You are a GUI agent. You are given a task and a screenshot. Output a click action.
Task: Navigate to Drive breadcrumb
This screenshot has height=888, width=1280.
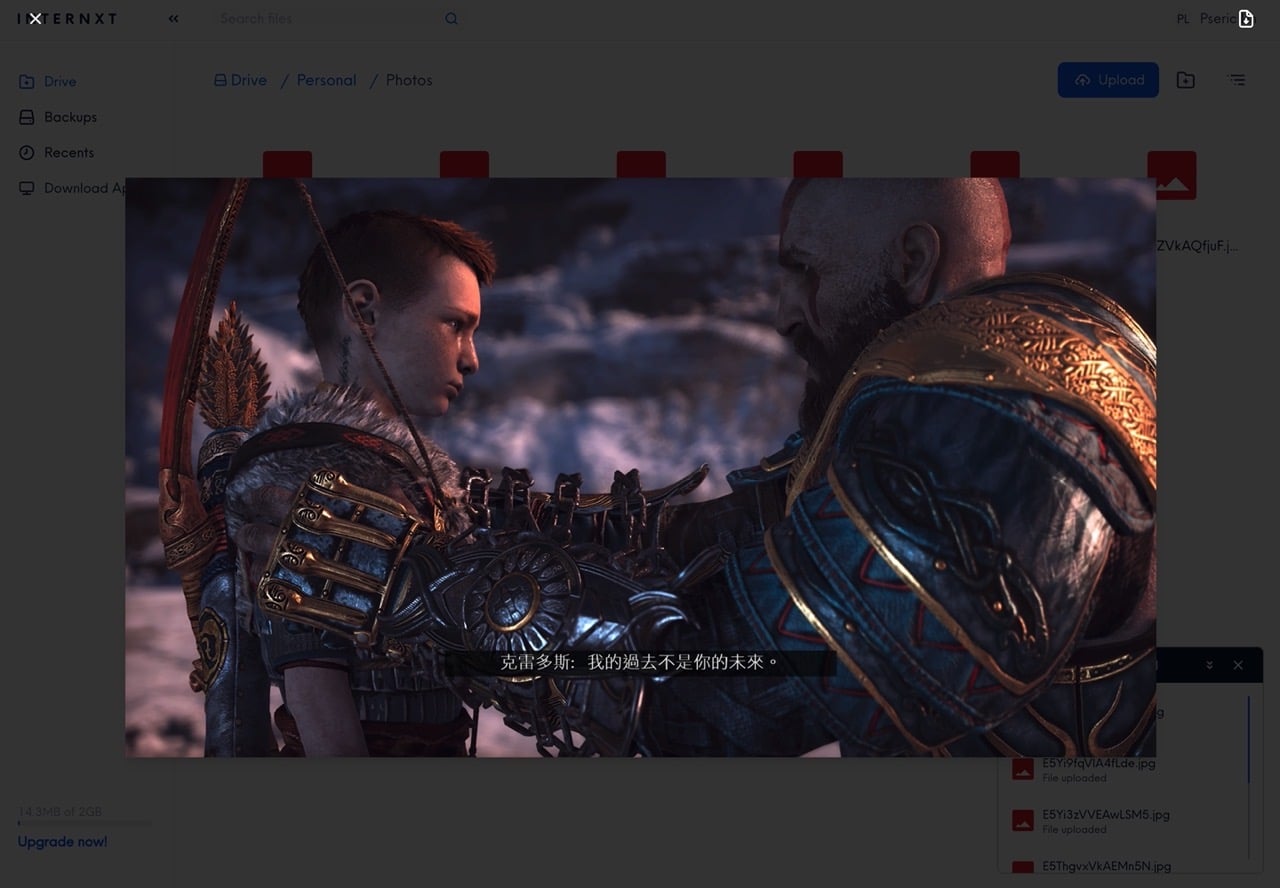tap(241, 80)
